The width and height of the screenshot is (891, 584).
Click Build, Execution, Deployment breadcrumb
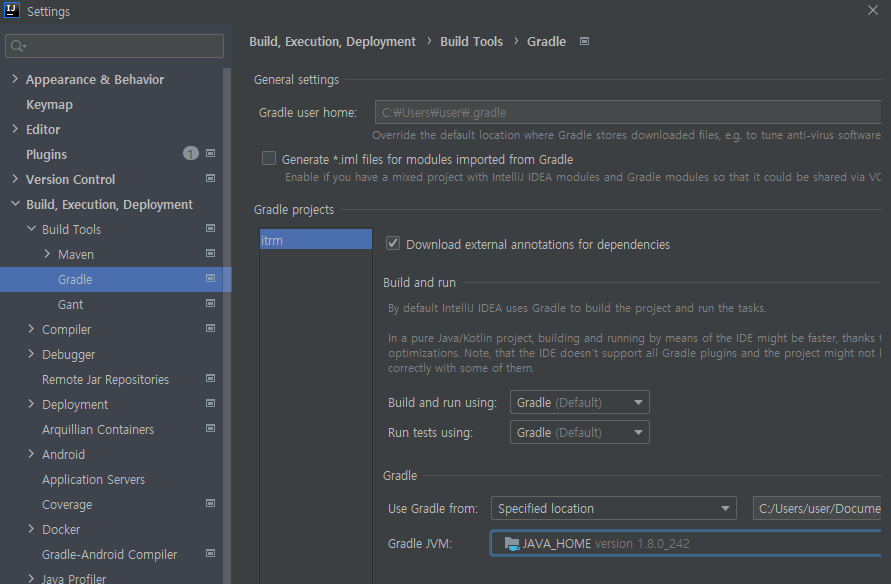[332, 41]
